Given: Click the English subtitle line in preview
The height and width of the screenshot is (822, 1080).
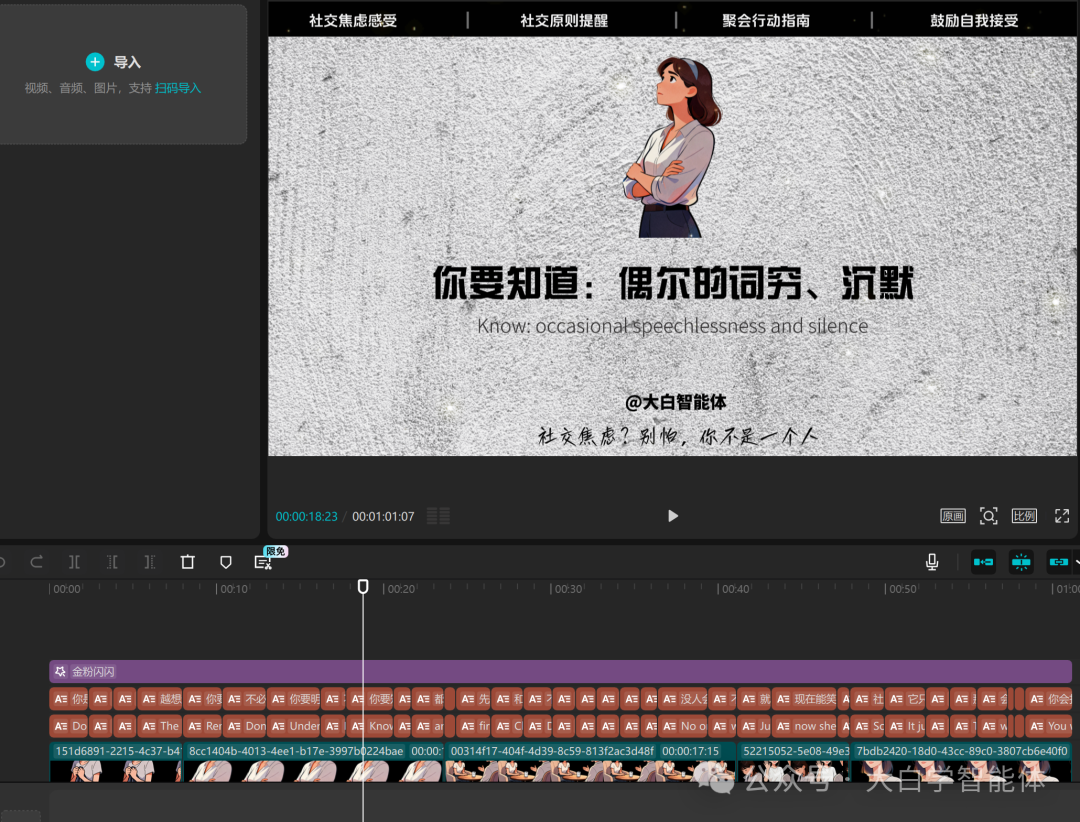Looking at the screenshot, I should pyautogui.click(x=673, y=326).
